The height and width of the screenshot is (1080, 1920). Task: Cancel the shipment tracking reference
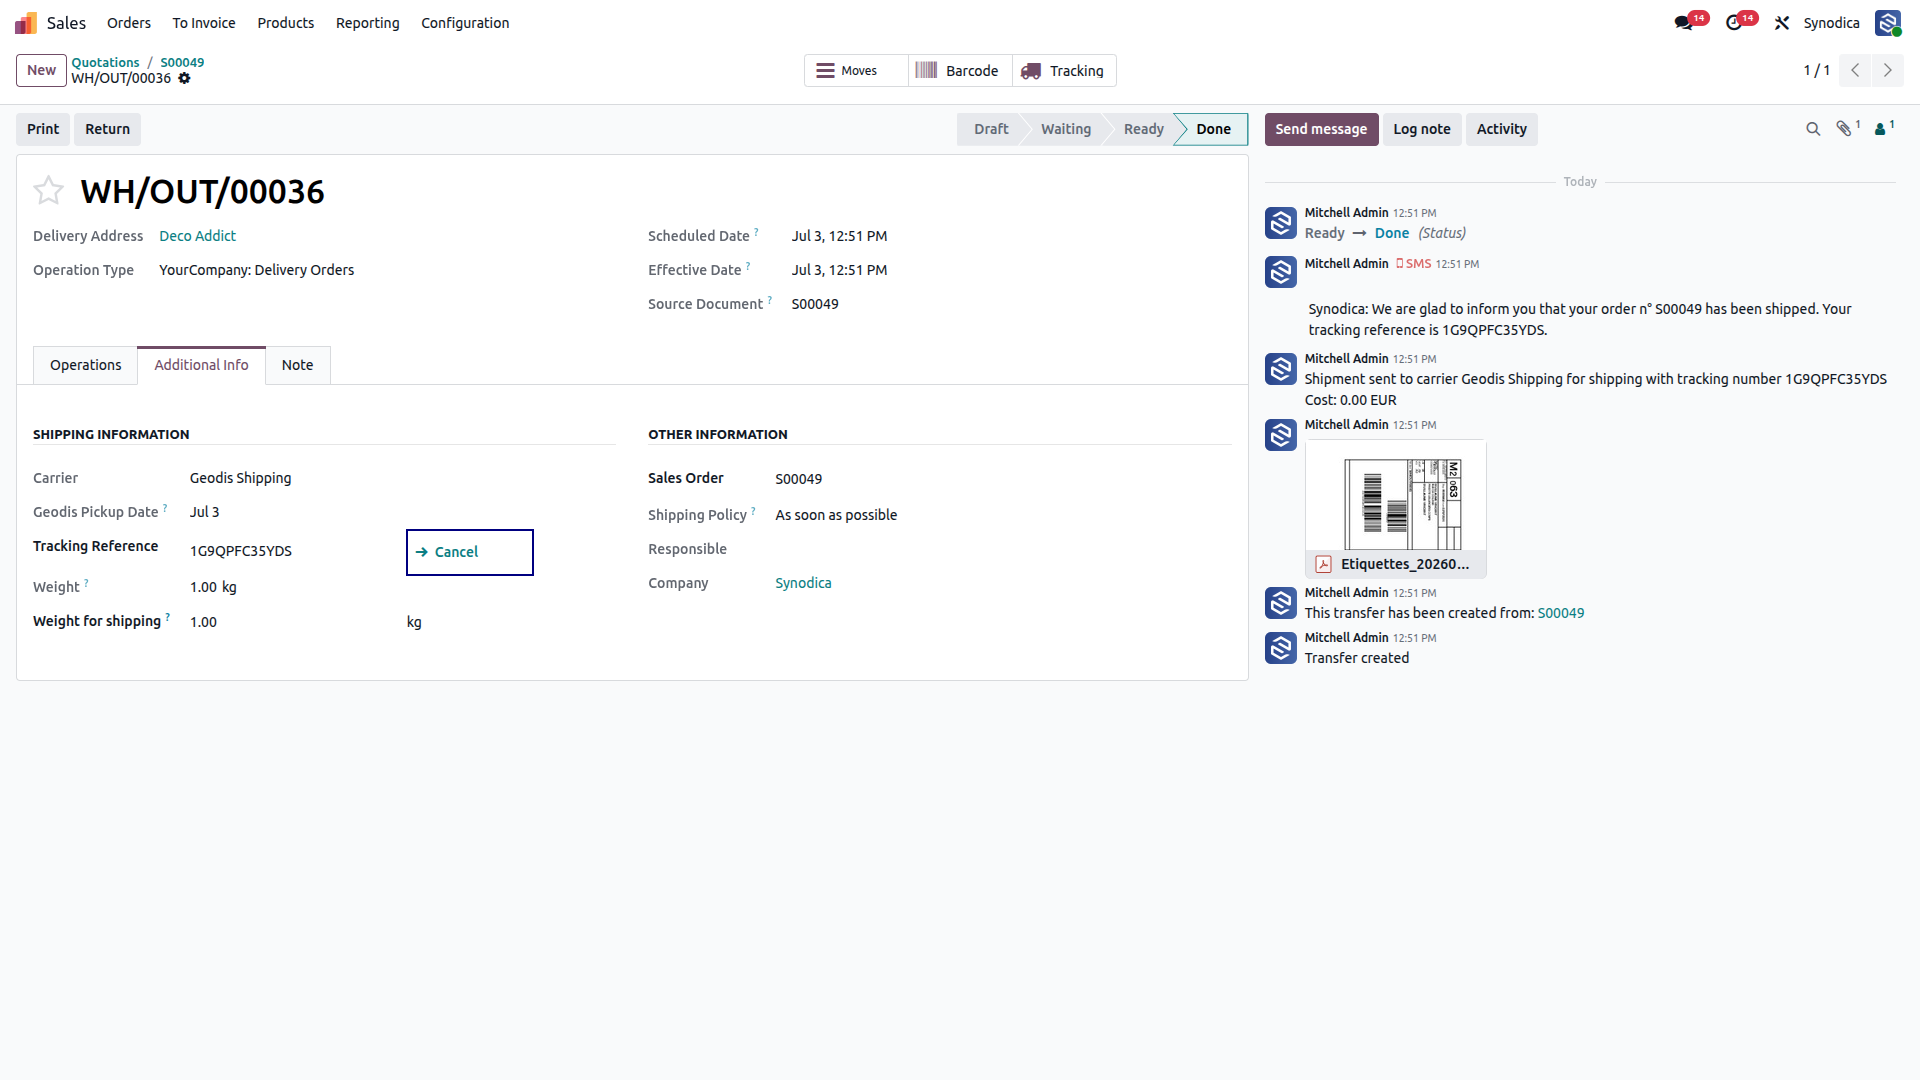(469, 552)
